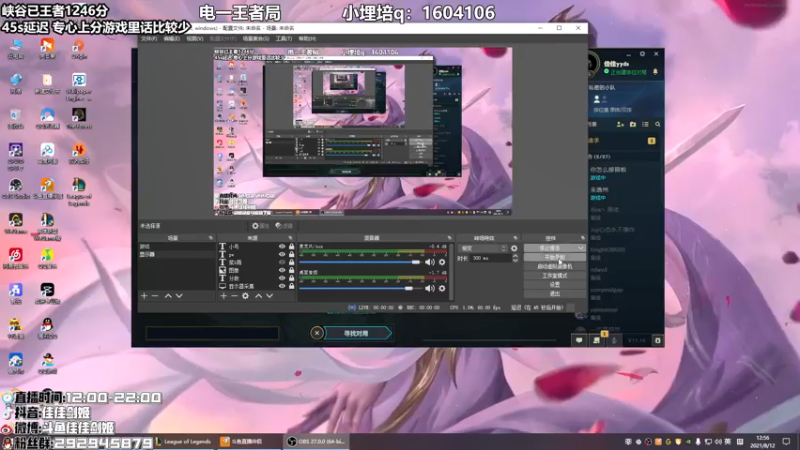800x450 pixels.
Task: Open the 文件(F) menu in OBS
Action: pyautogui.click(x=149, y=39)
